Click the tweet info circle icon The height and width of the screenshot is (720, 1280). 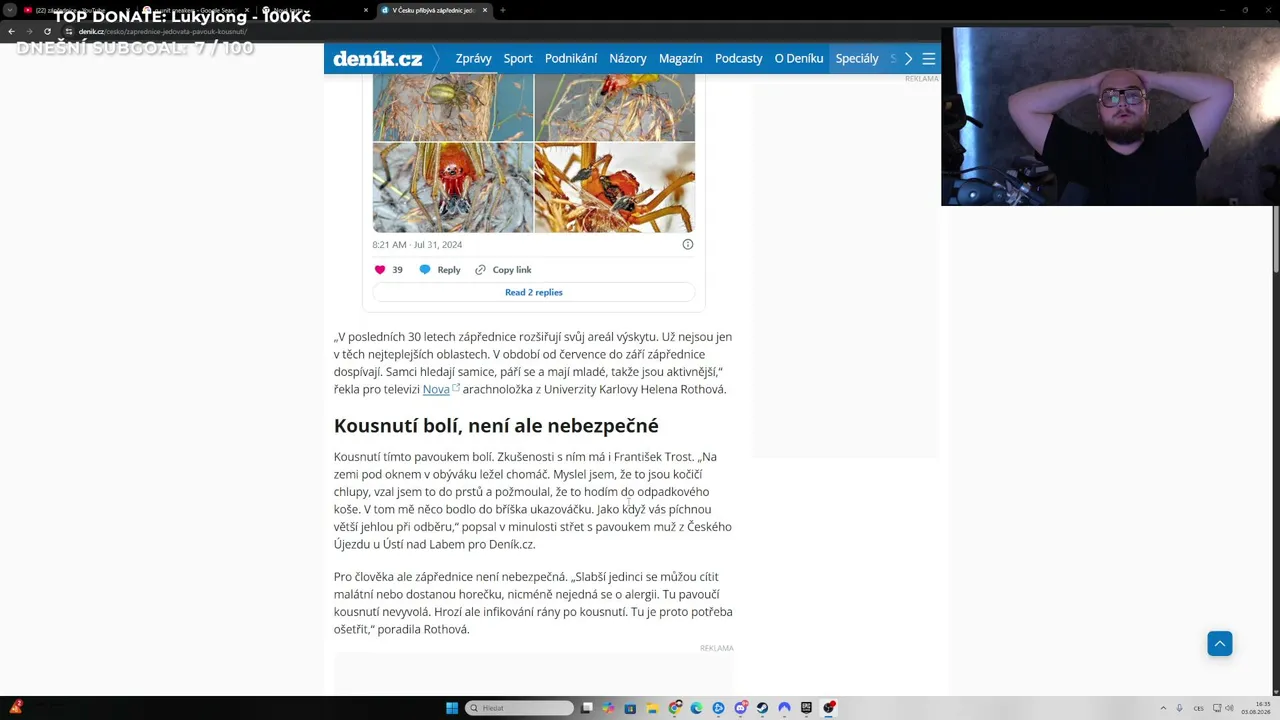point(687,244)
